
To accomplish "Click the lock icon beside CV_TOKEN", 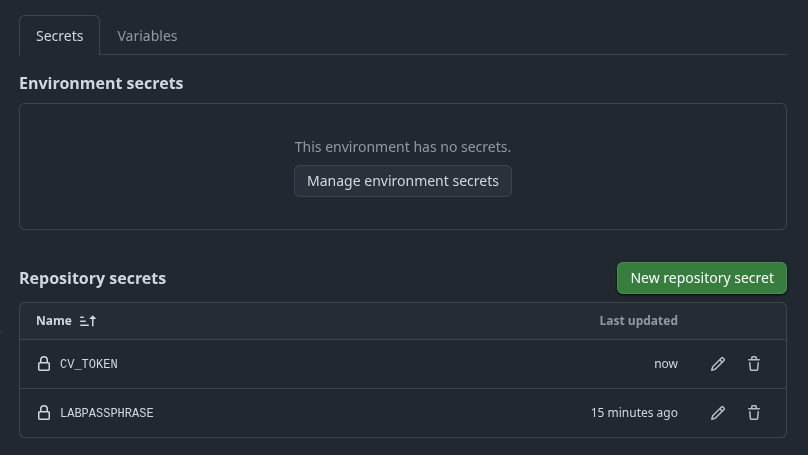I will tap(44, 364).
